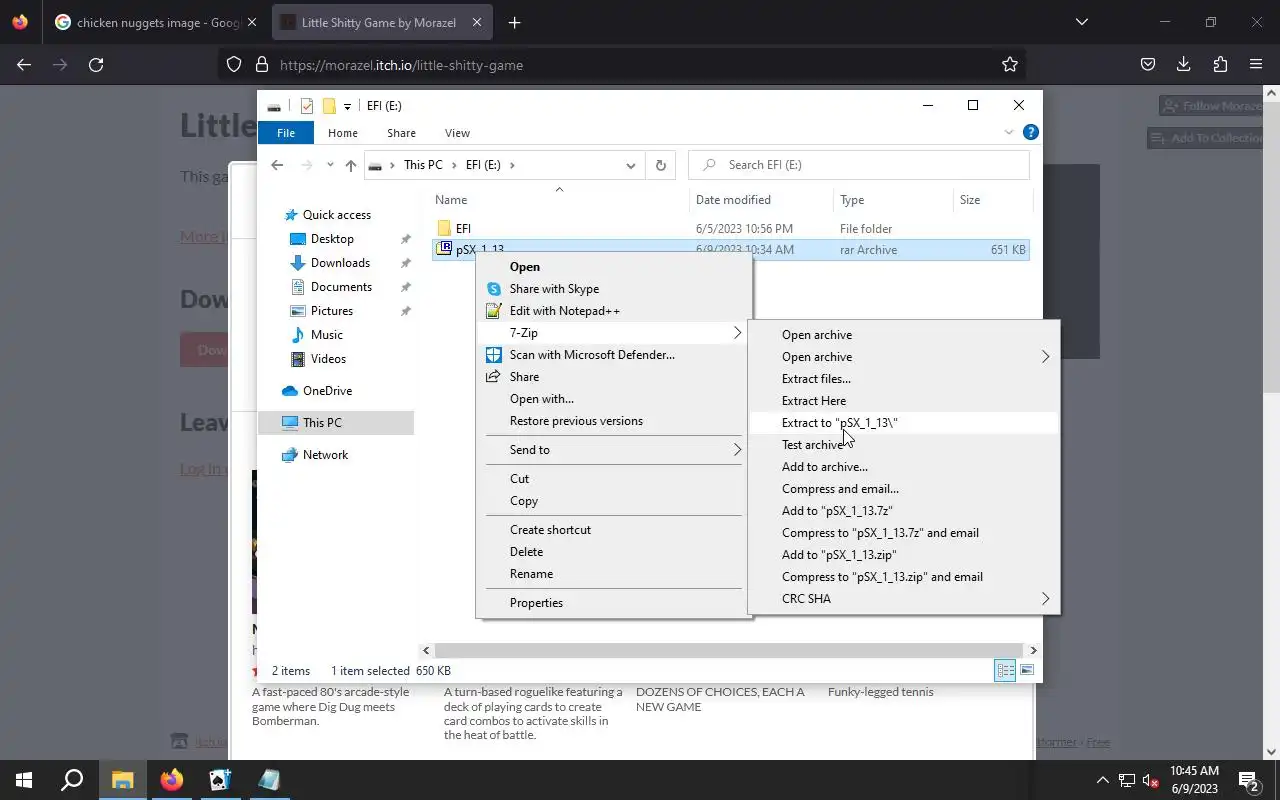Viewport: 1280px width, 800px height.
Task: Select OneDrive in navigation pane
Action: (x=327, y=391)
